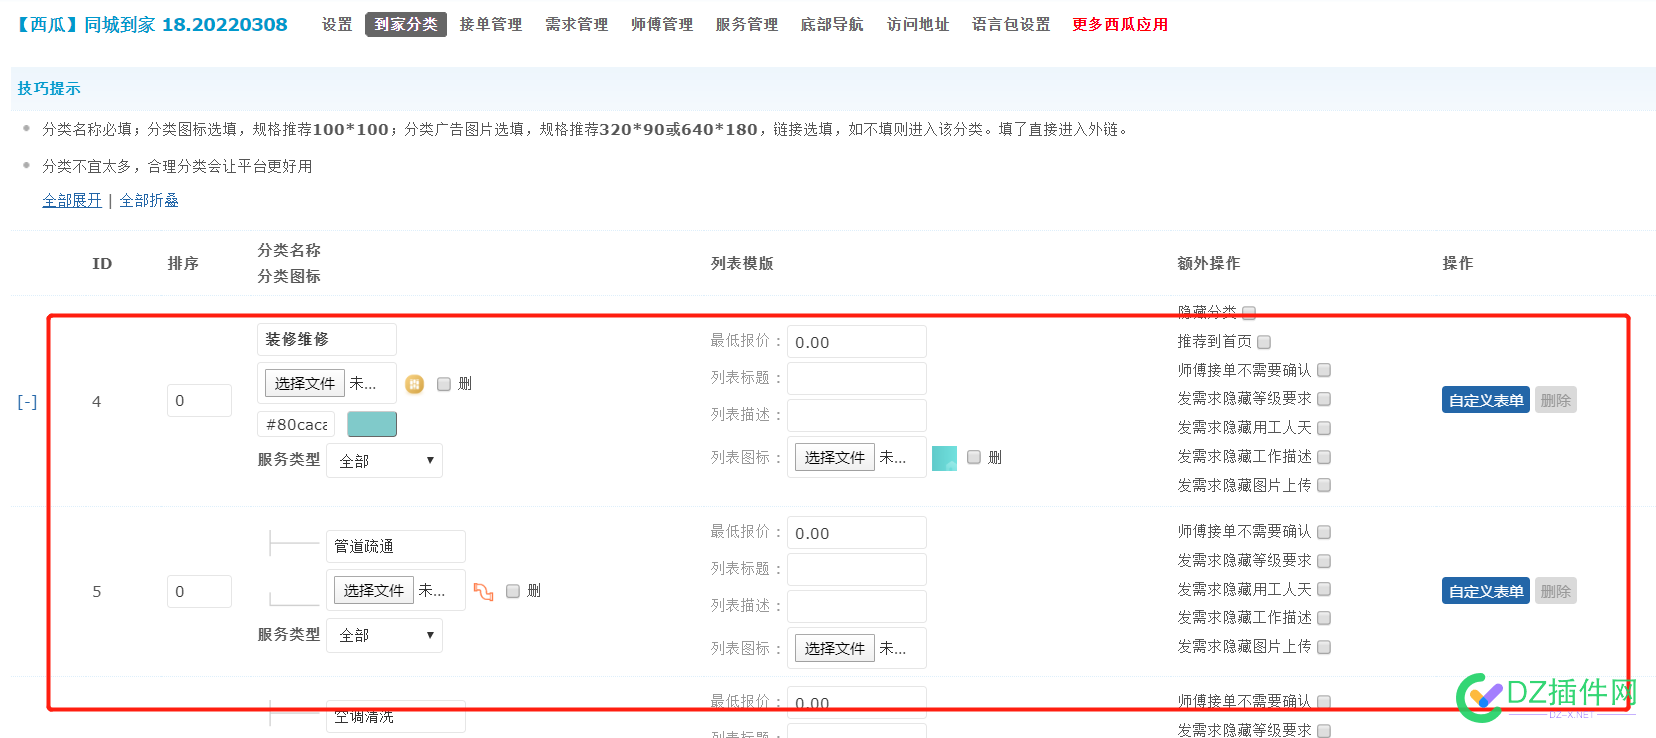Open the 底部导航 tab
Screen dimensions: 1656x738
[832, 24]
